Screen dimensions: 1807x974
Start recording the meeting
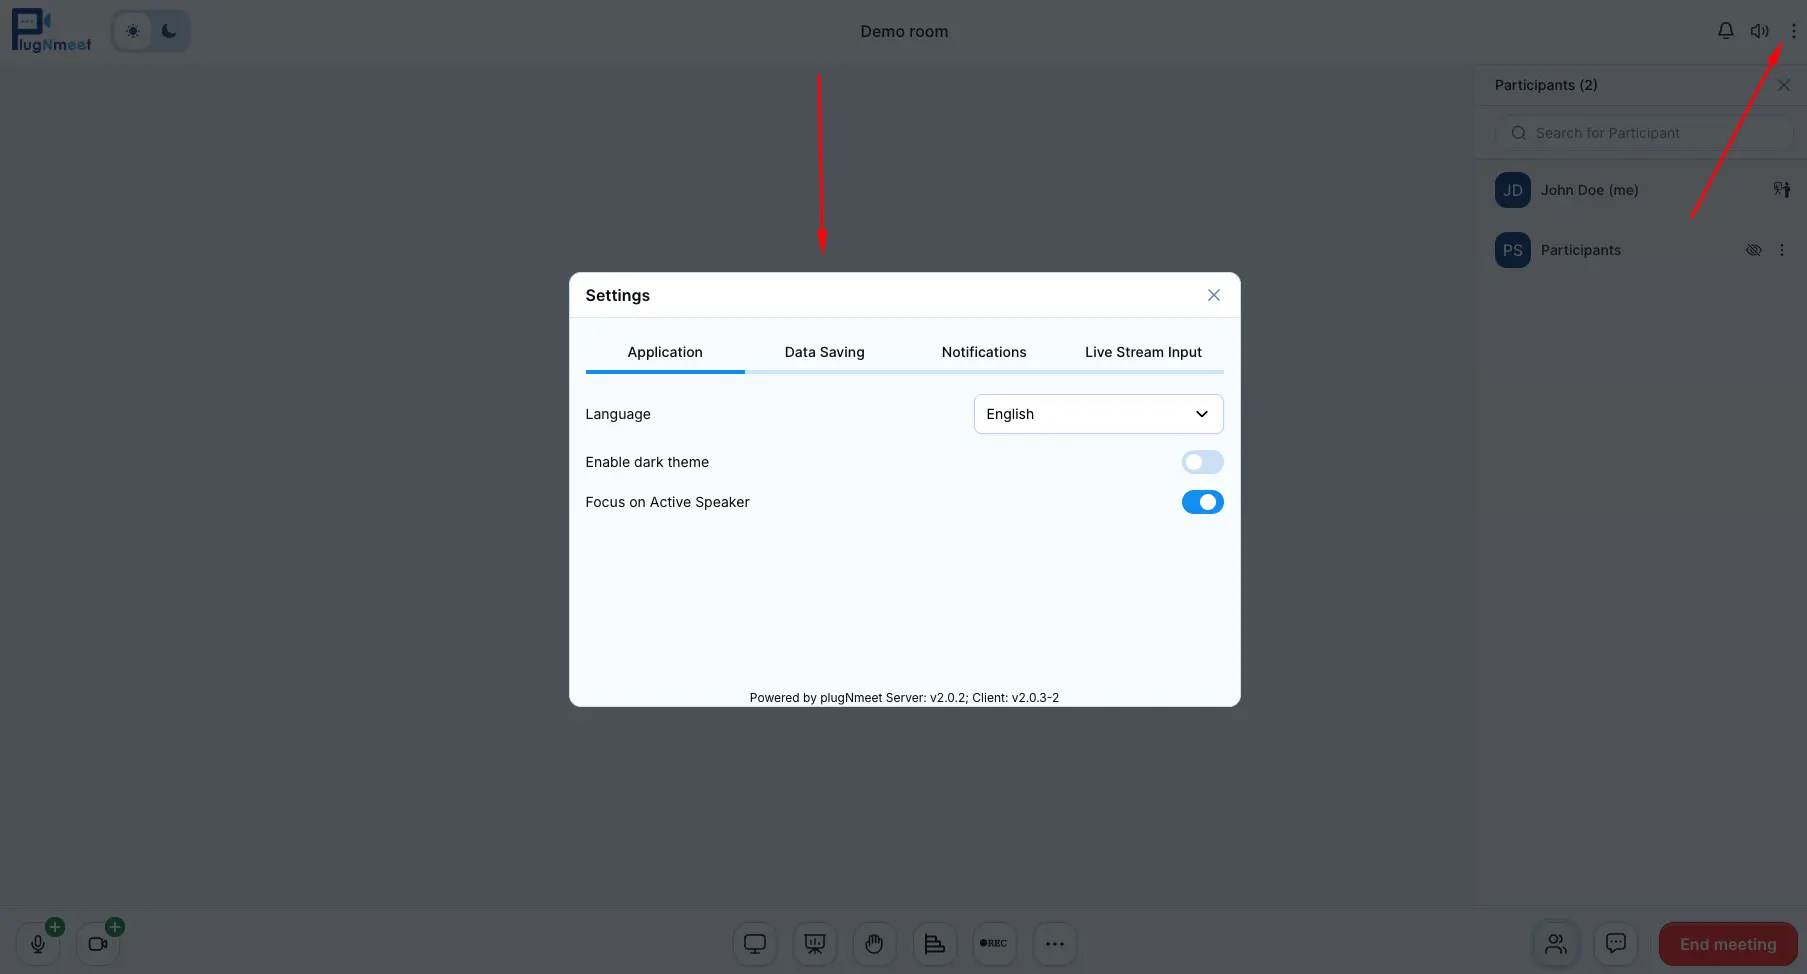(x=994, y=943)
